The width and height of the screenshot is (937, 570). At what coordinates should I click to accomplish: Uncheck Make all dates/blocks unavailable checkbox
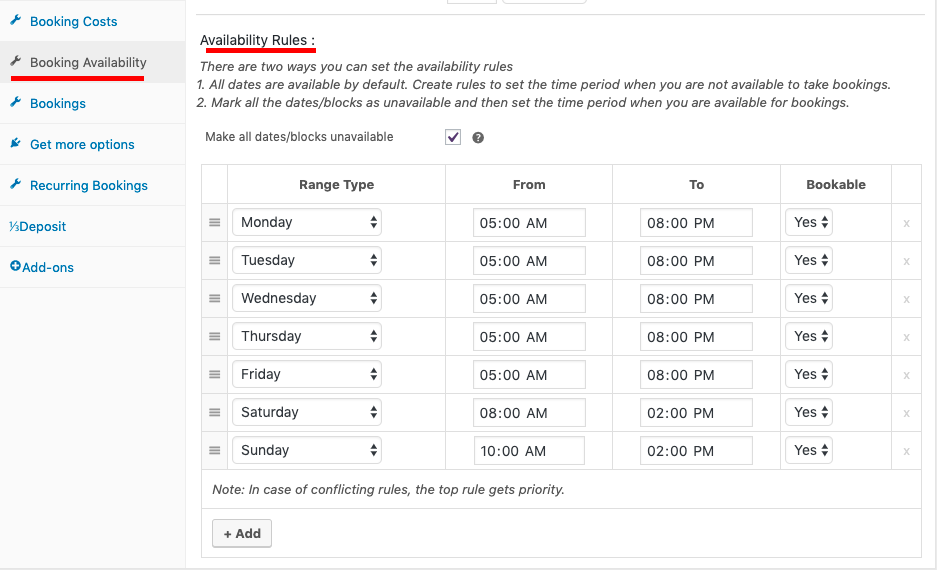click(x=453, y=137)
